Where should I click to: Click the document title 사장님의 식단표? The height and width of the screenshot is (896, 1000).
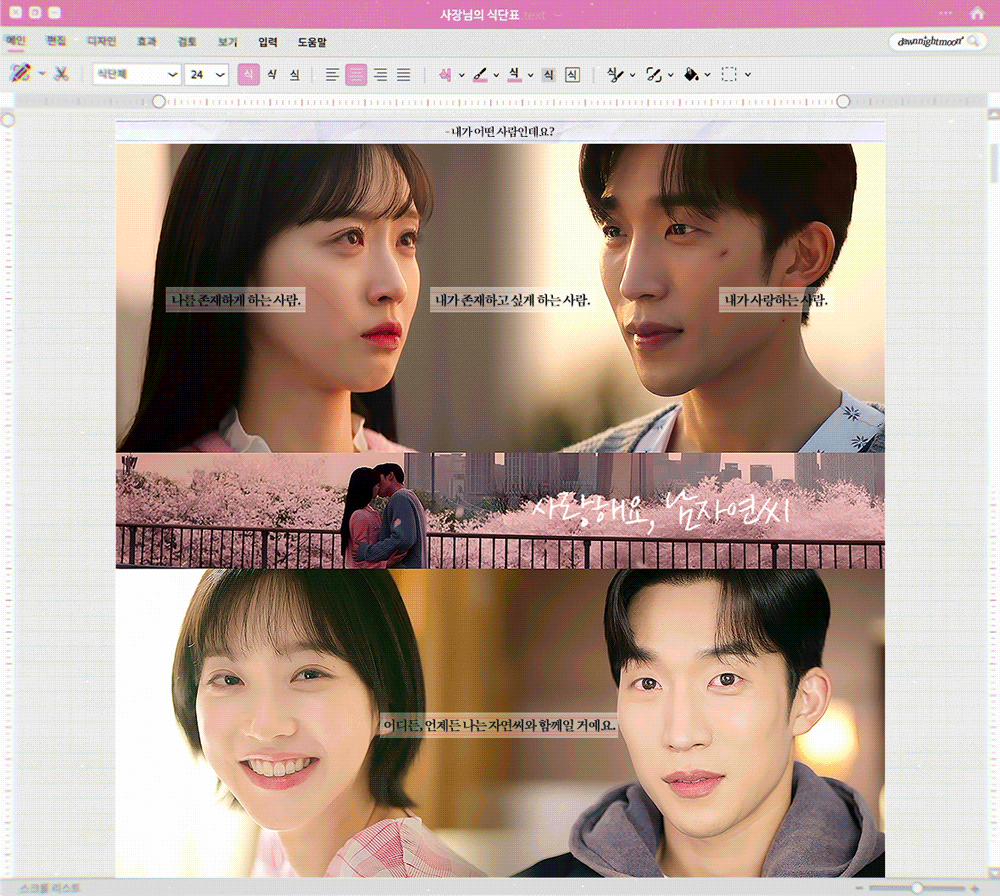pos(479,14)
